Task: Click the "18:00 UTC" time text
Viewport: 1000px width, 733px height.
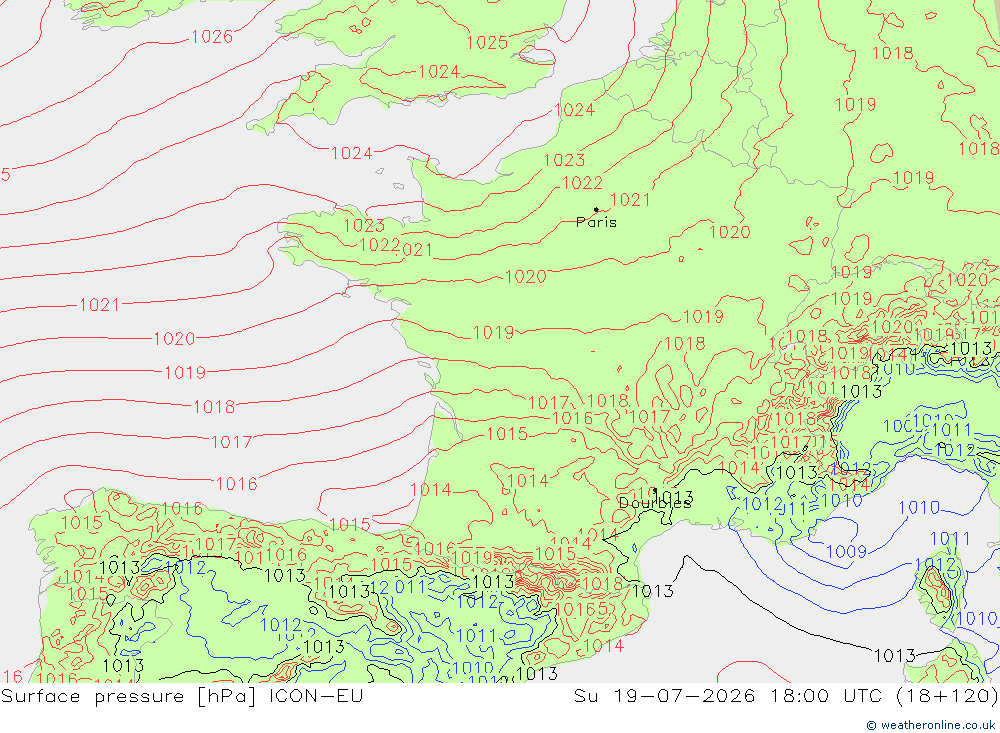Action: tap(826, 695)
